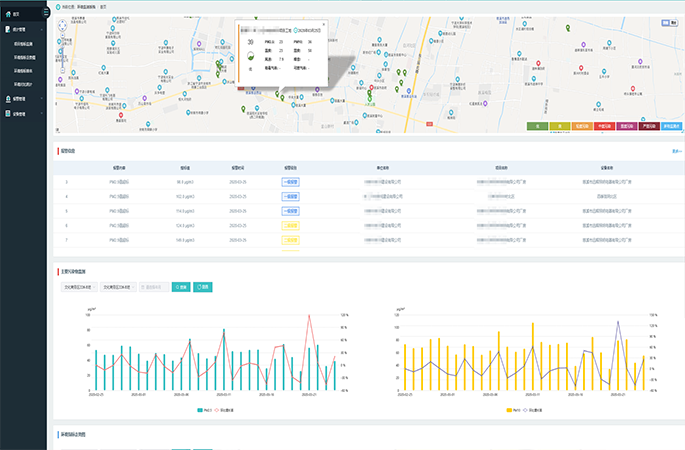Expand the 统计管理 sidebar menu arrow
The height and width of the screenshot is (450, 685).
point(41,29)
